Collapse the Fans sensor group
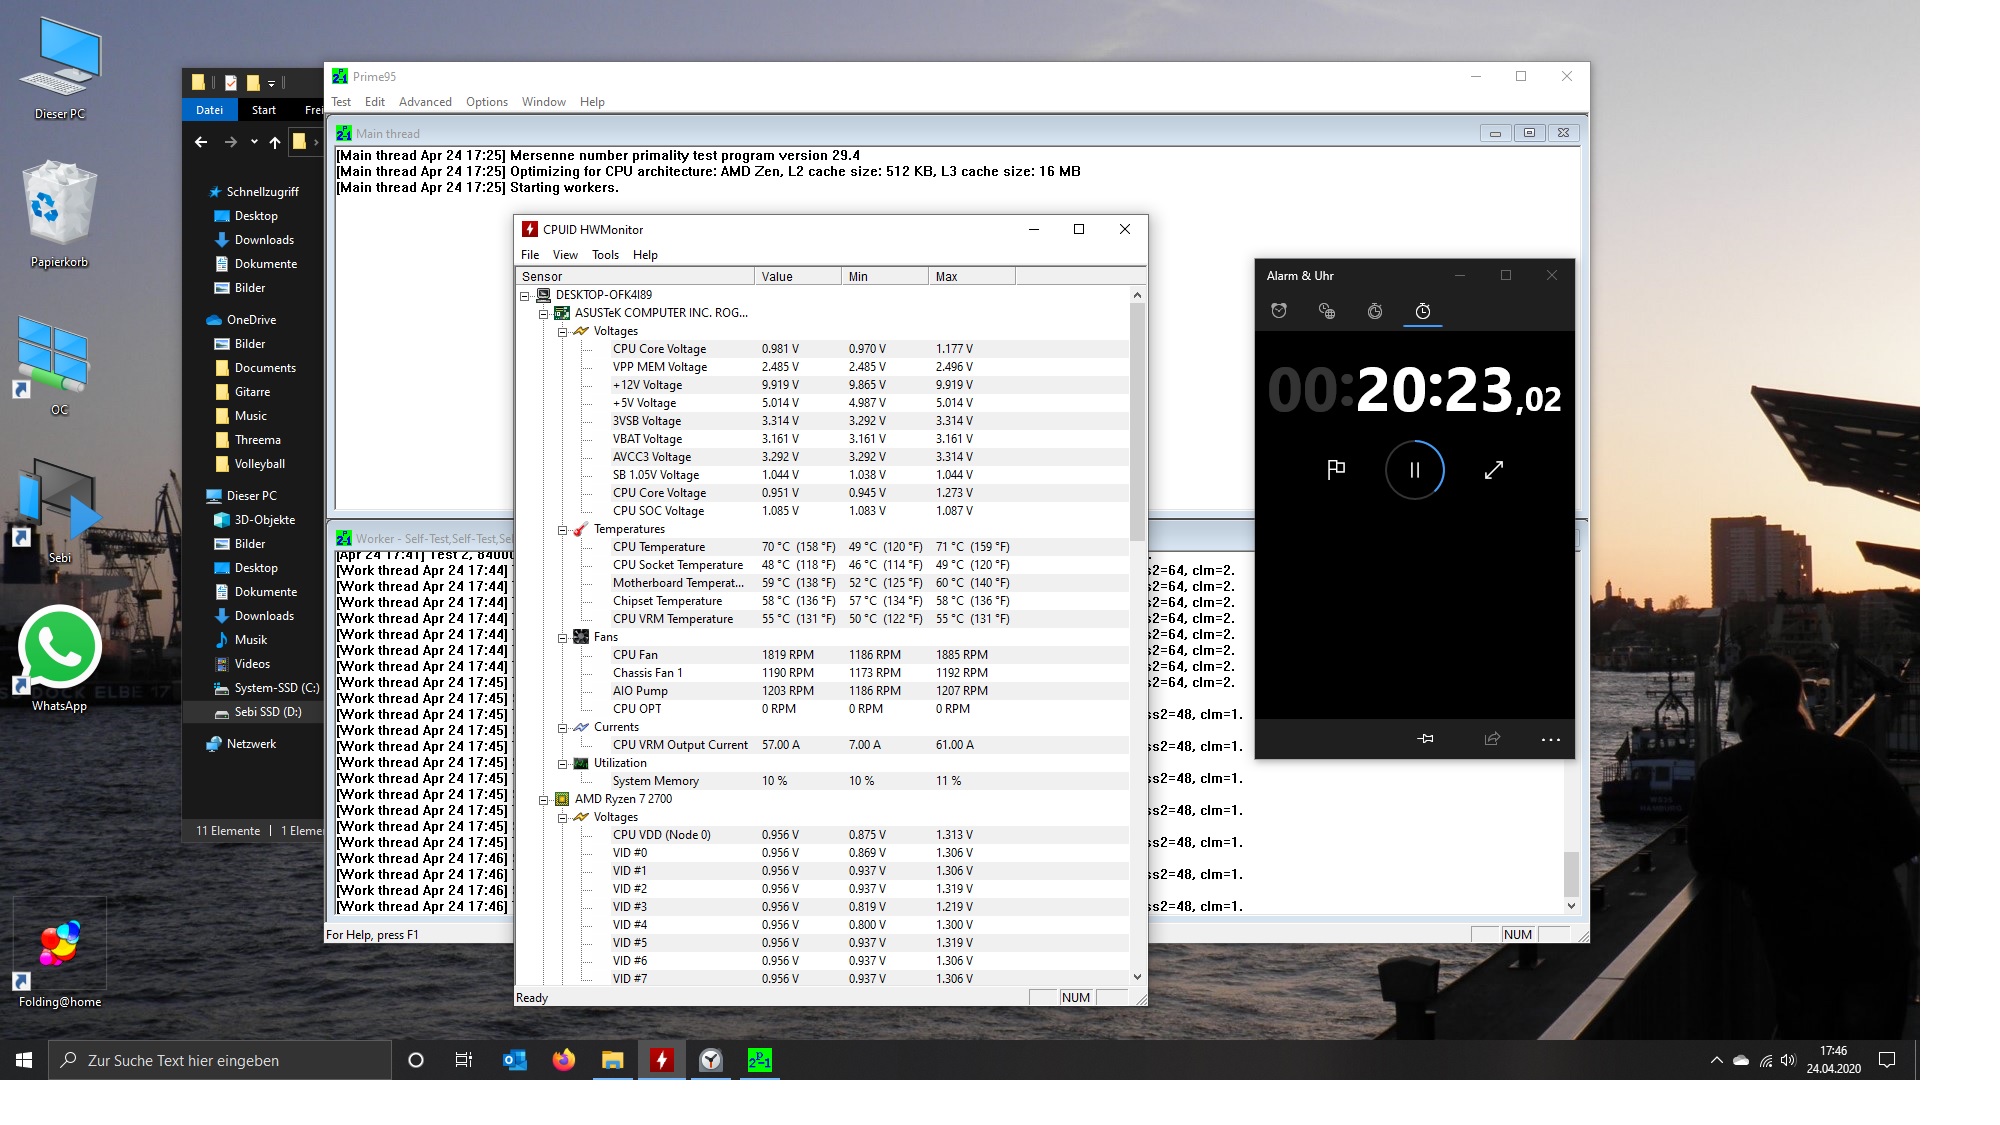The image size is (2000, 1125). [563, 638]
